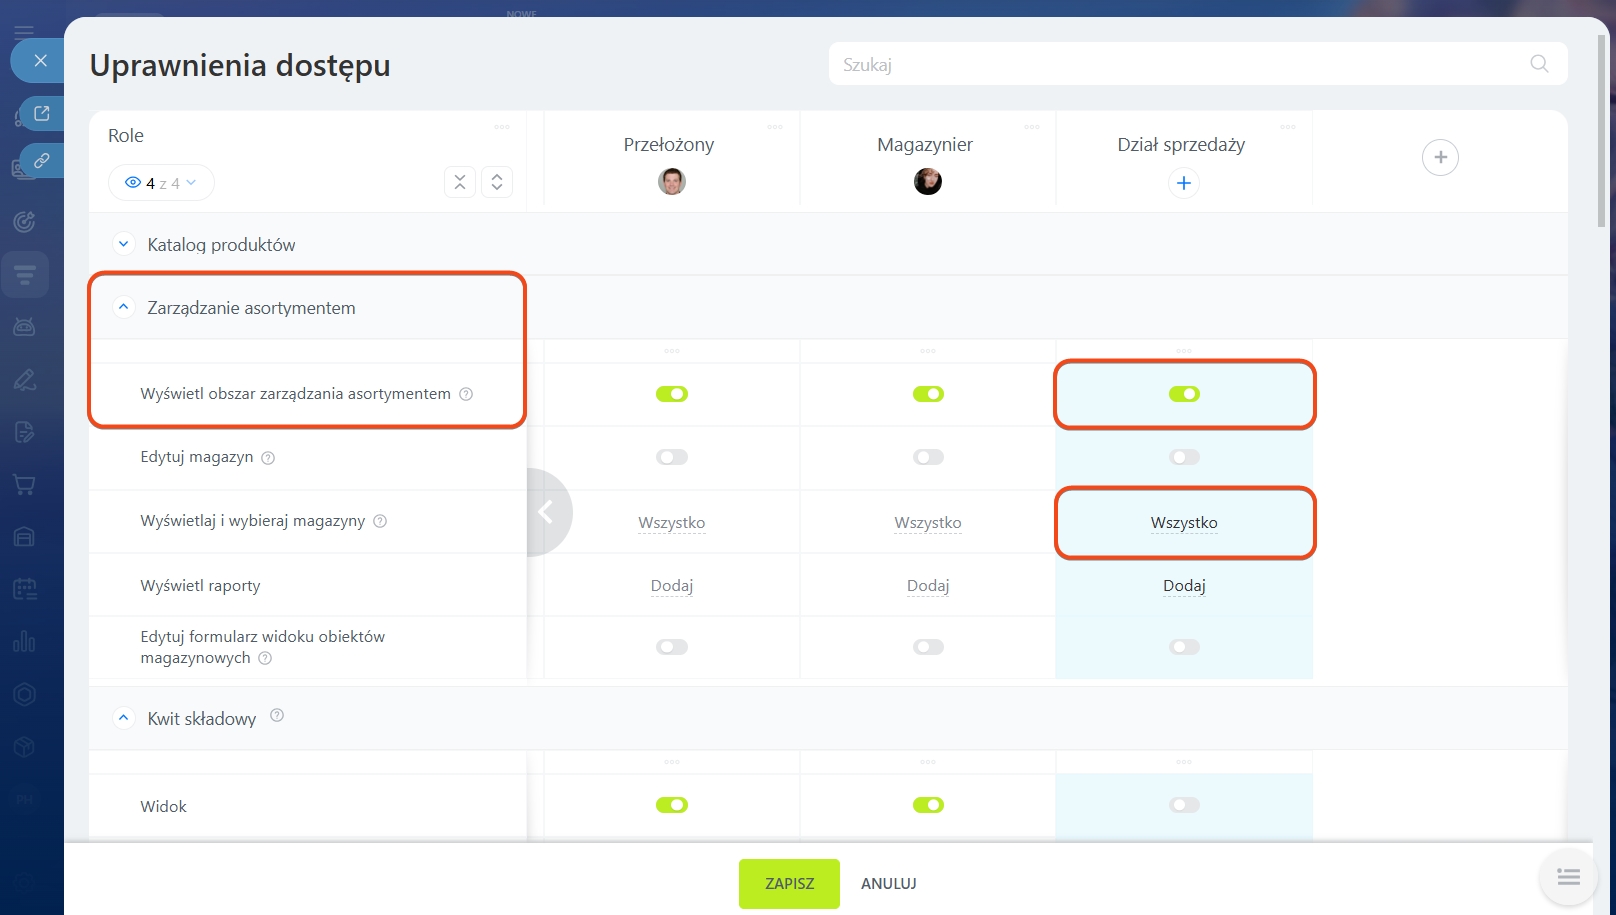Save permissions with ZAPISZ button
Image resolution: width=1616 pixels, height=915 pixels.
(x=789, y=883)
